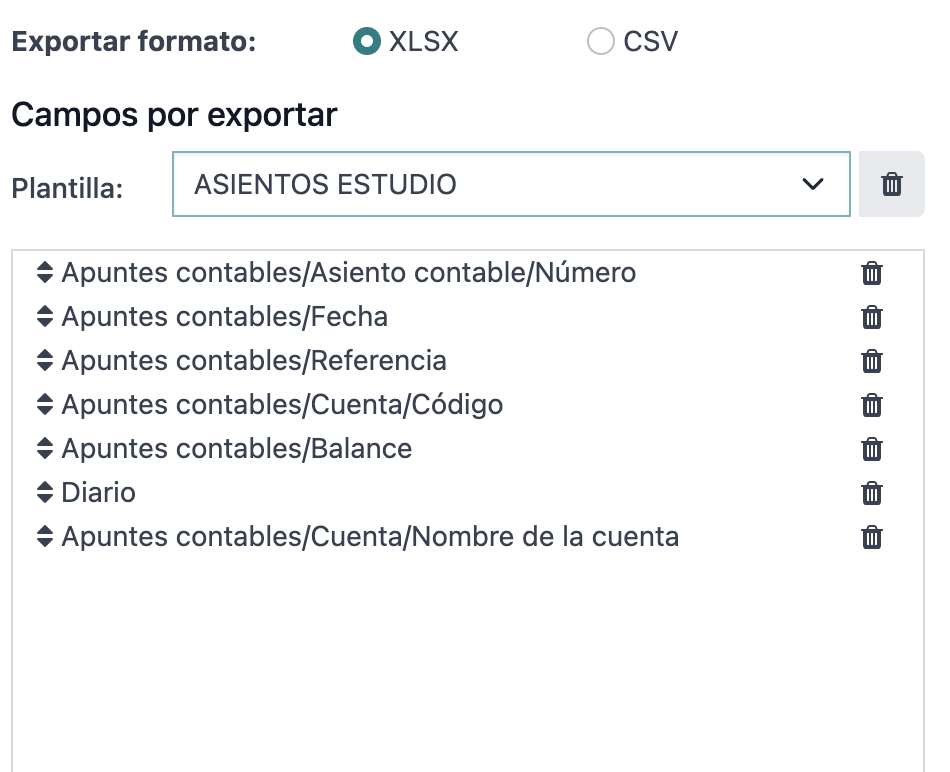Remove Apuntes contables/Balance field
The image size is (950, 772).
click(871, 449)
